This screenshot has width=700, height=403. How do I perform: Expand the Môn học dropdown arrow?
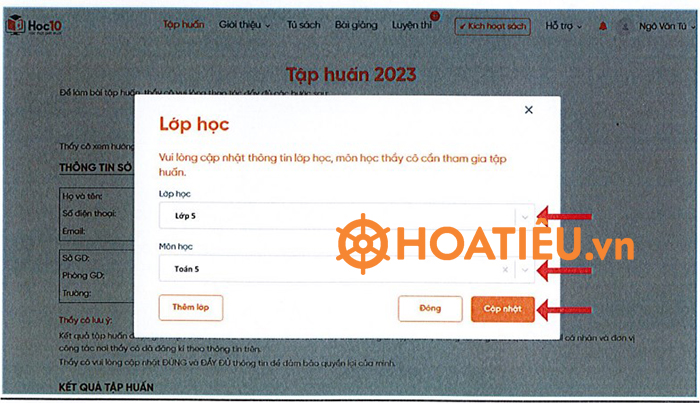click(x=525, y=269)
